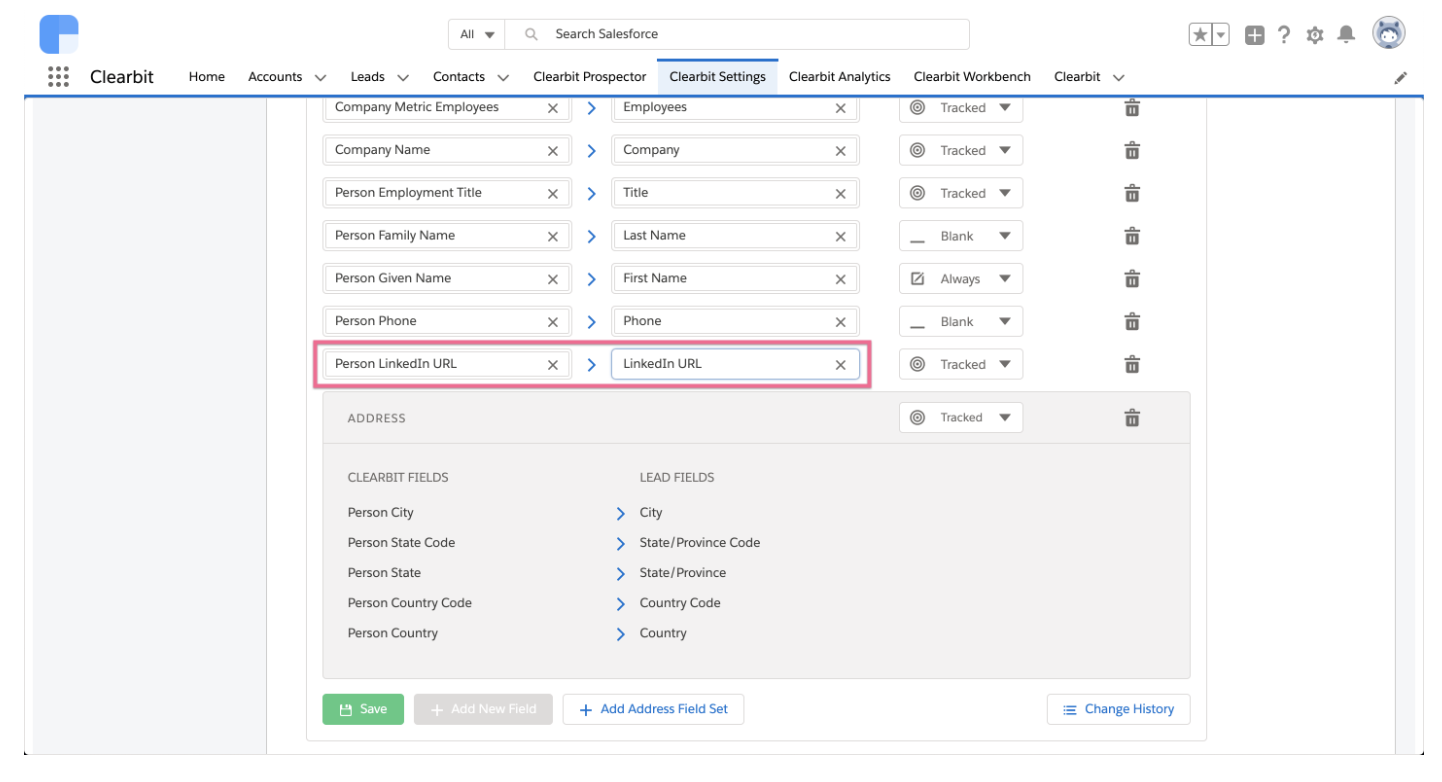This screenshot has width=1442, height=782.
Task: Click the global actions plus icon
Action: [1254, 35]
